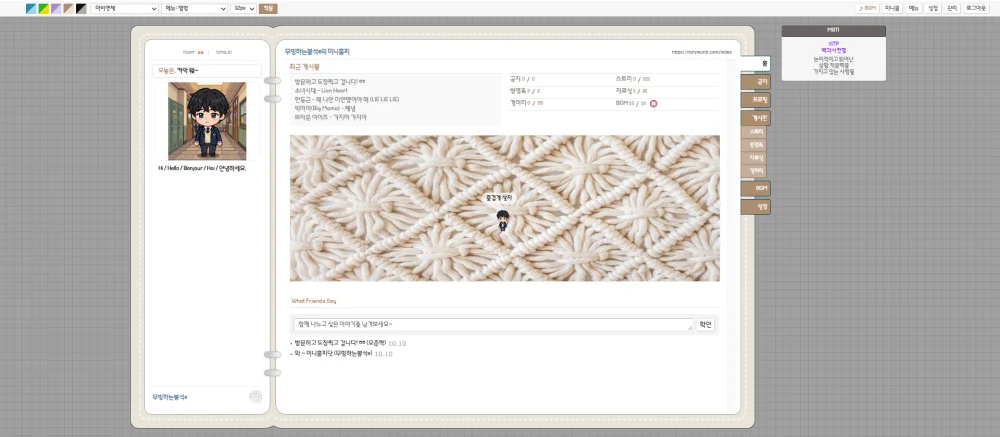Click the minihompy title text

click(x=317, y=52)
